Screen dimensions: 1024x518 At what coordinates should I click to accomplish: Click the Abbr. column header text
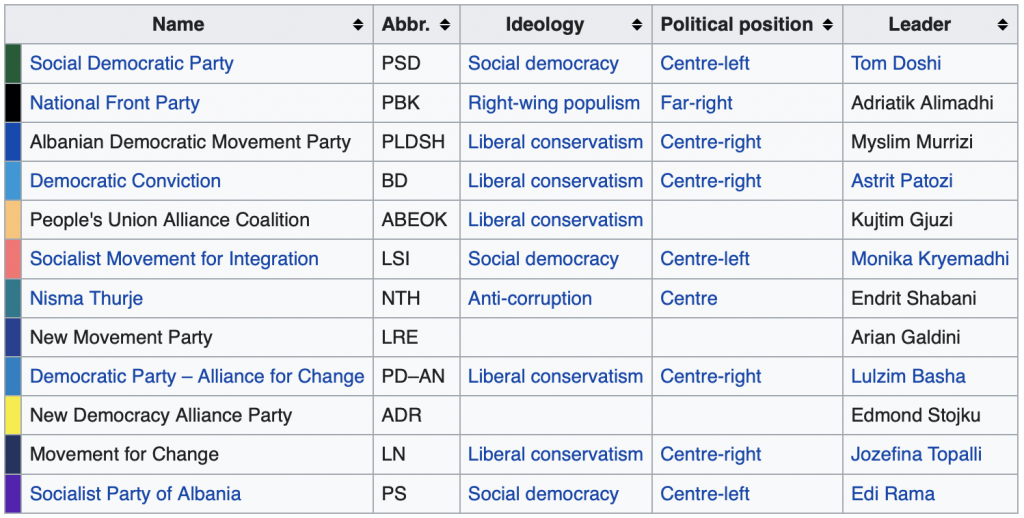(405, 25)
